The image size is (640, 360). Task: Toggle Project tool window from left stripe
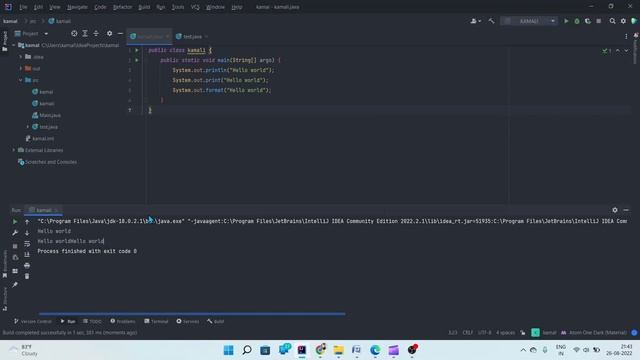tap(5, 41)
